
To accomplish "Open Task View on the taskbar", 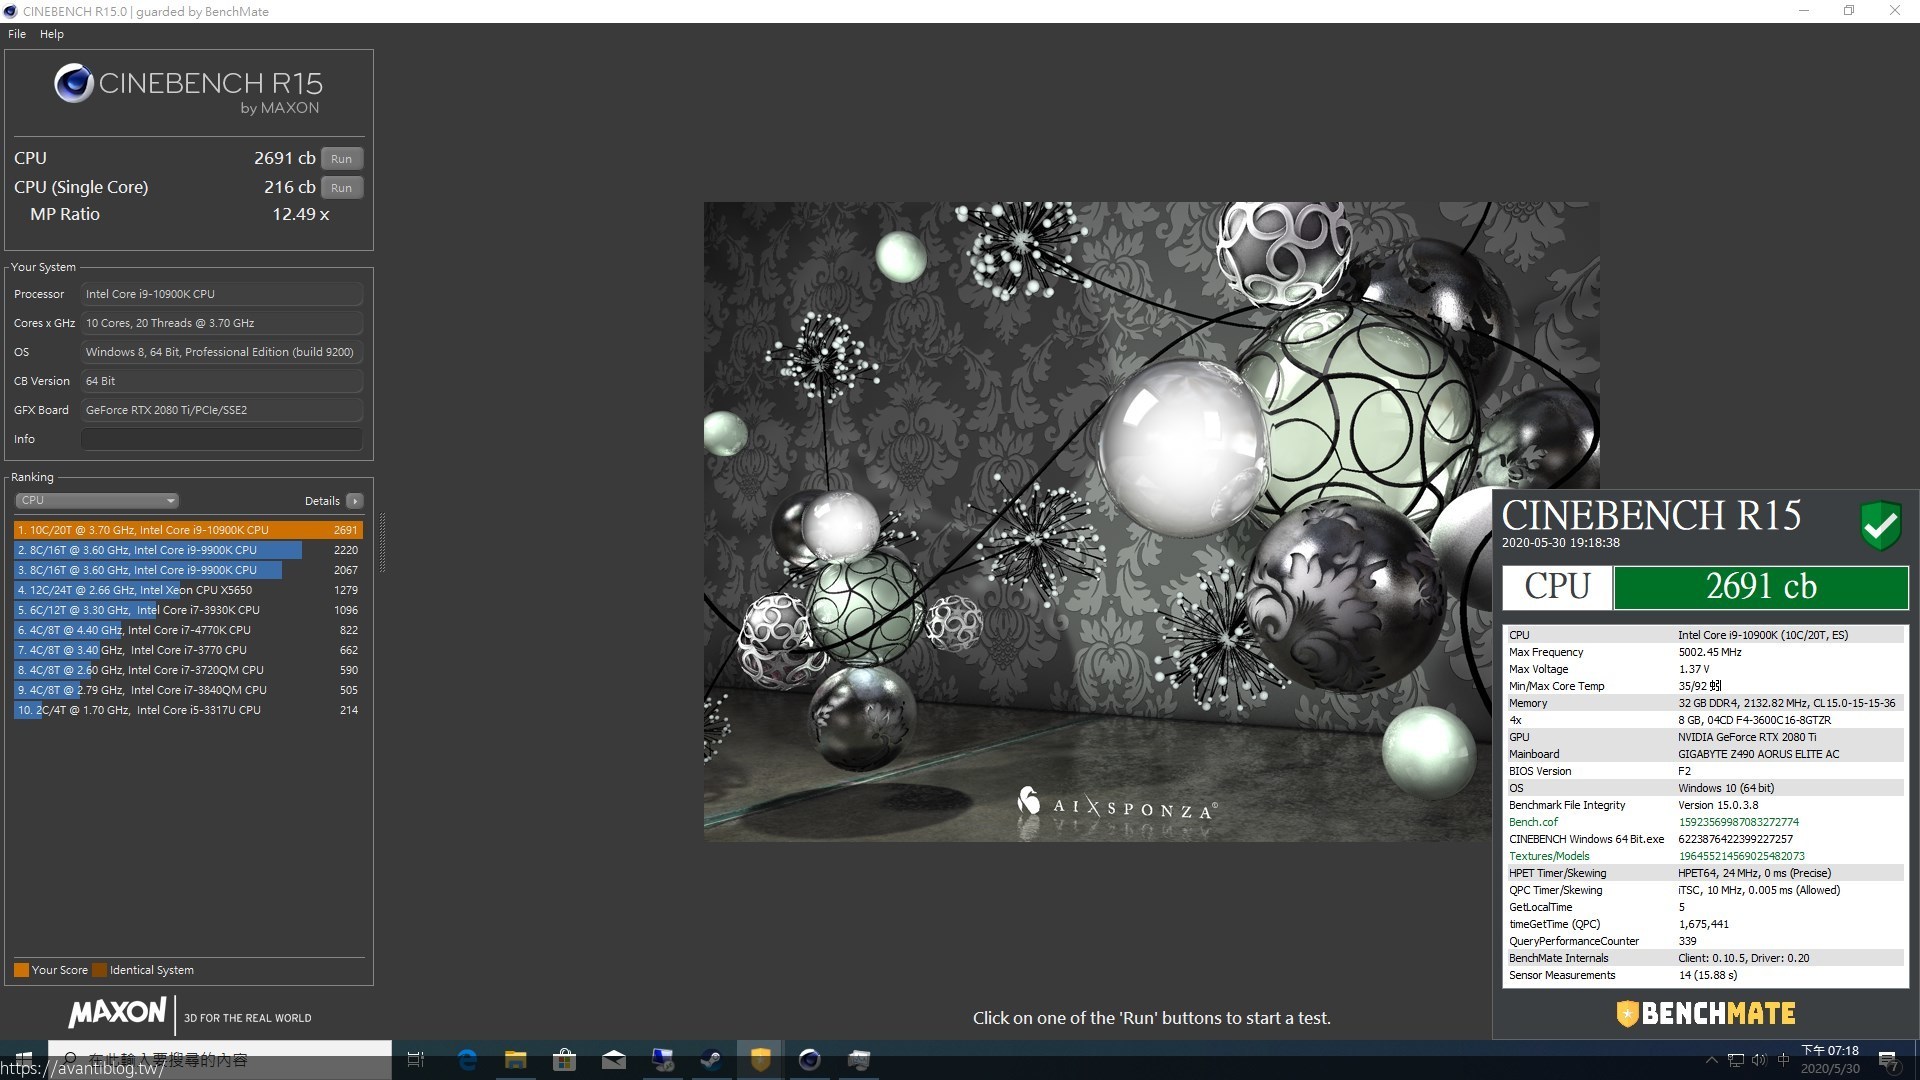I will click(416, 1060).
